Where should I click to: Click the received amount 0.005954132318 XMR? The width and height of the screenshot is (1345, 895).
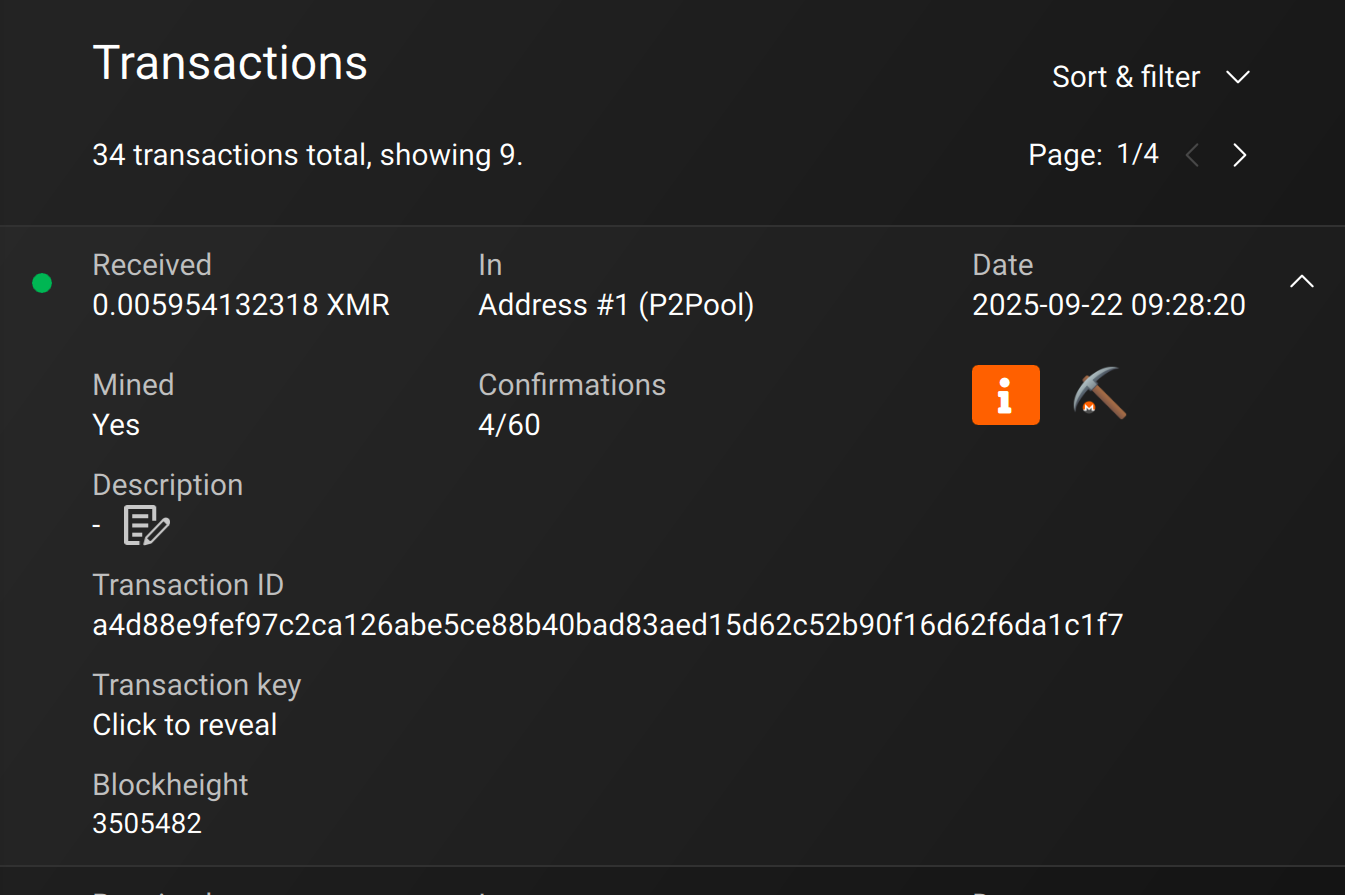241,305
